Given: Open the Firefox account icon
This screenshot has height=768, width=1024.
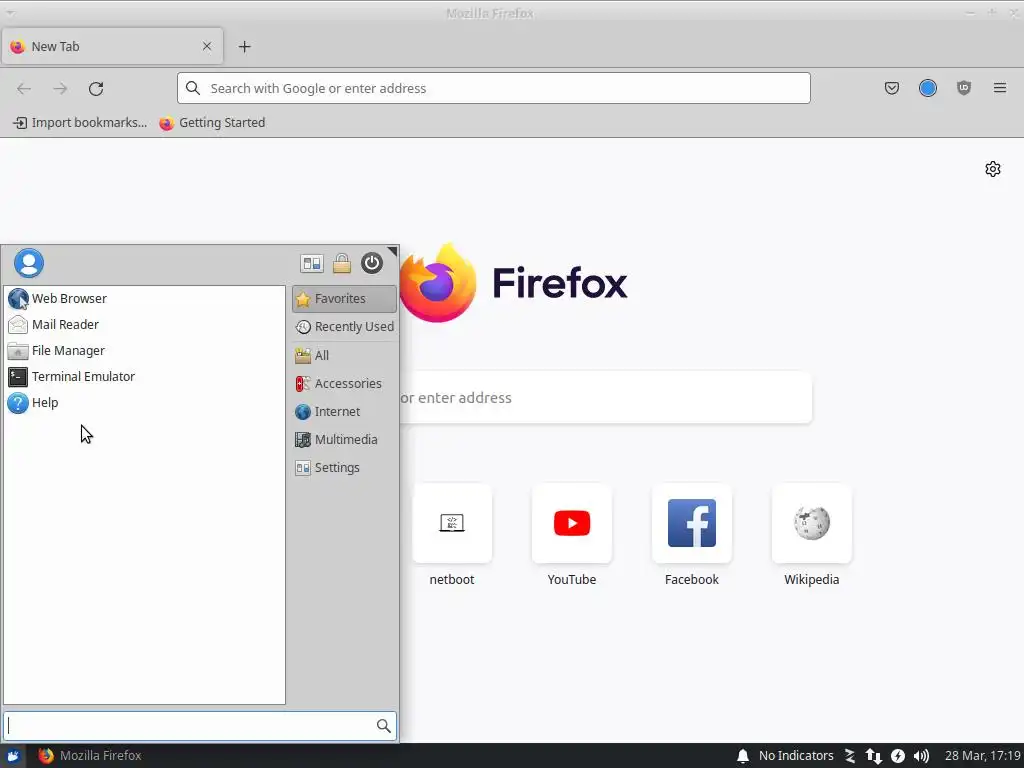Looking at the screenshot, I should [927, 88].
